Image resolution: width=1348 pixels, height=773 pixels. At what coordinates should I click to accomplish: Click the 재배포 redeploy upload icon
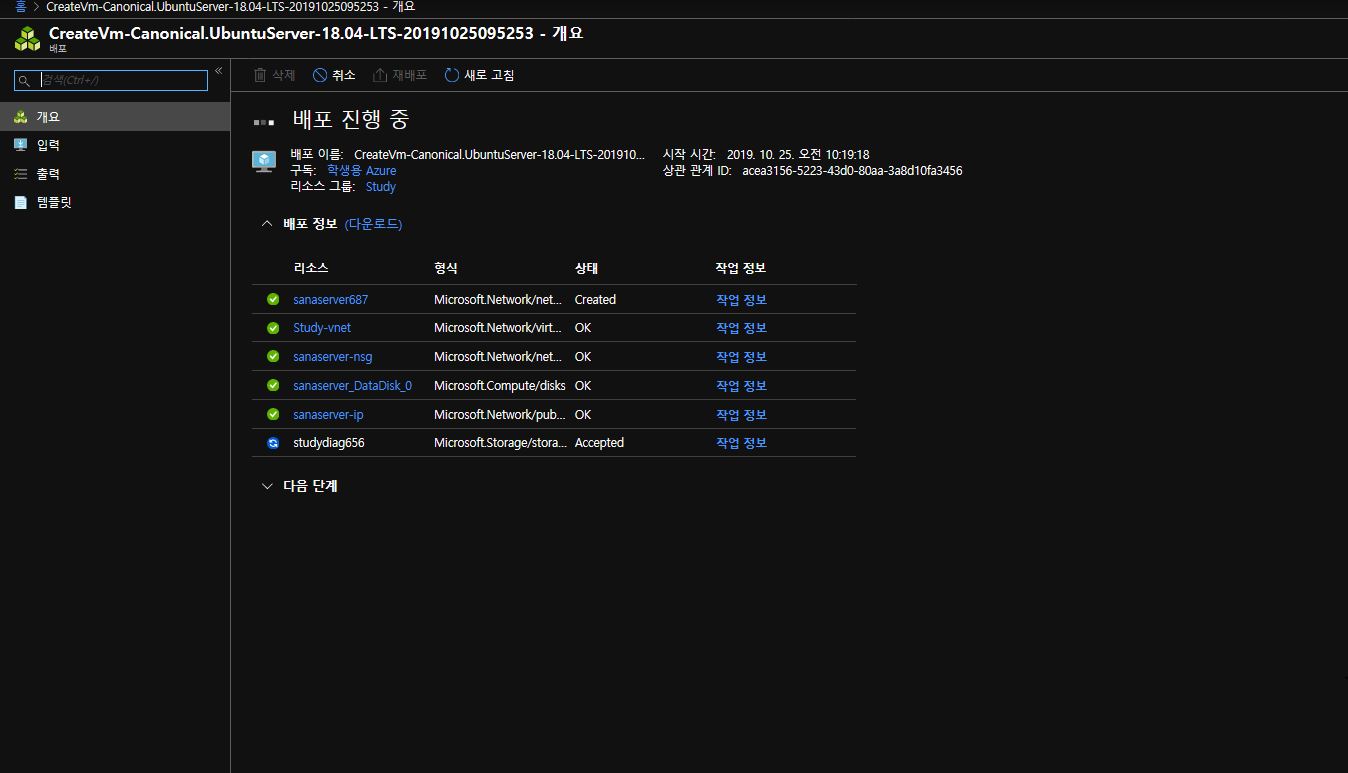point(380,75)
